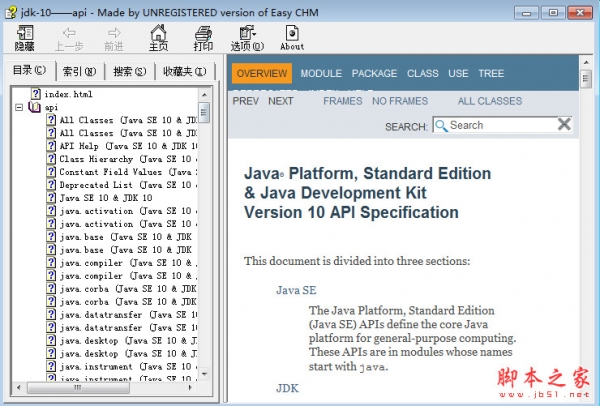Click the CHM app icon in title bar

10,12
